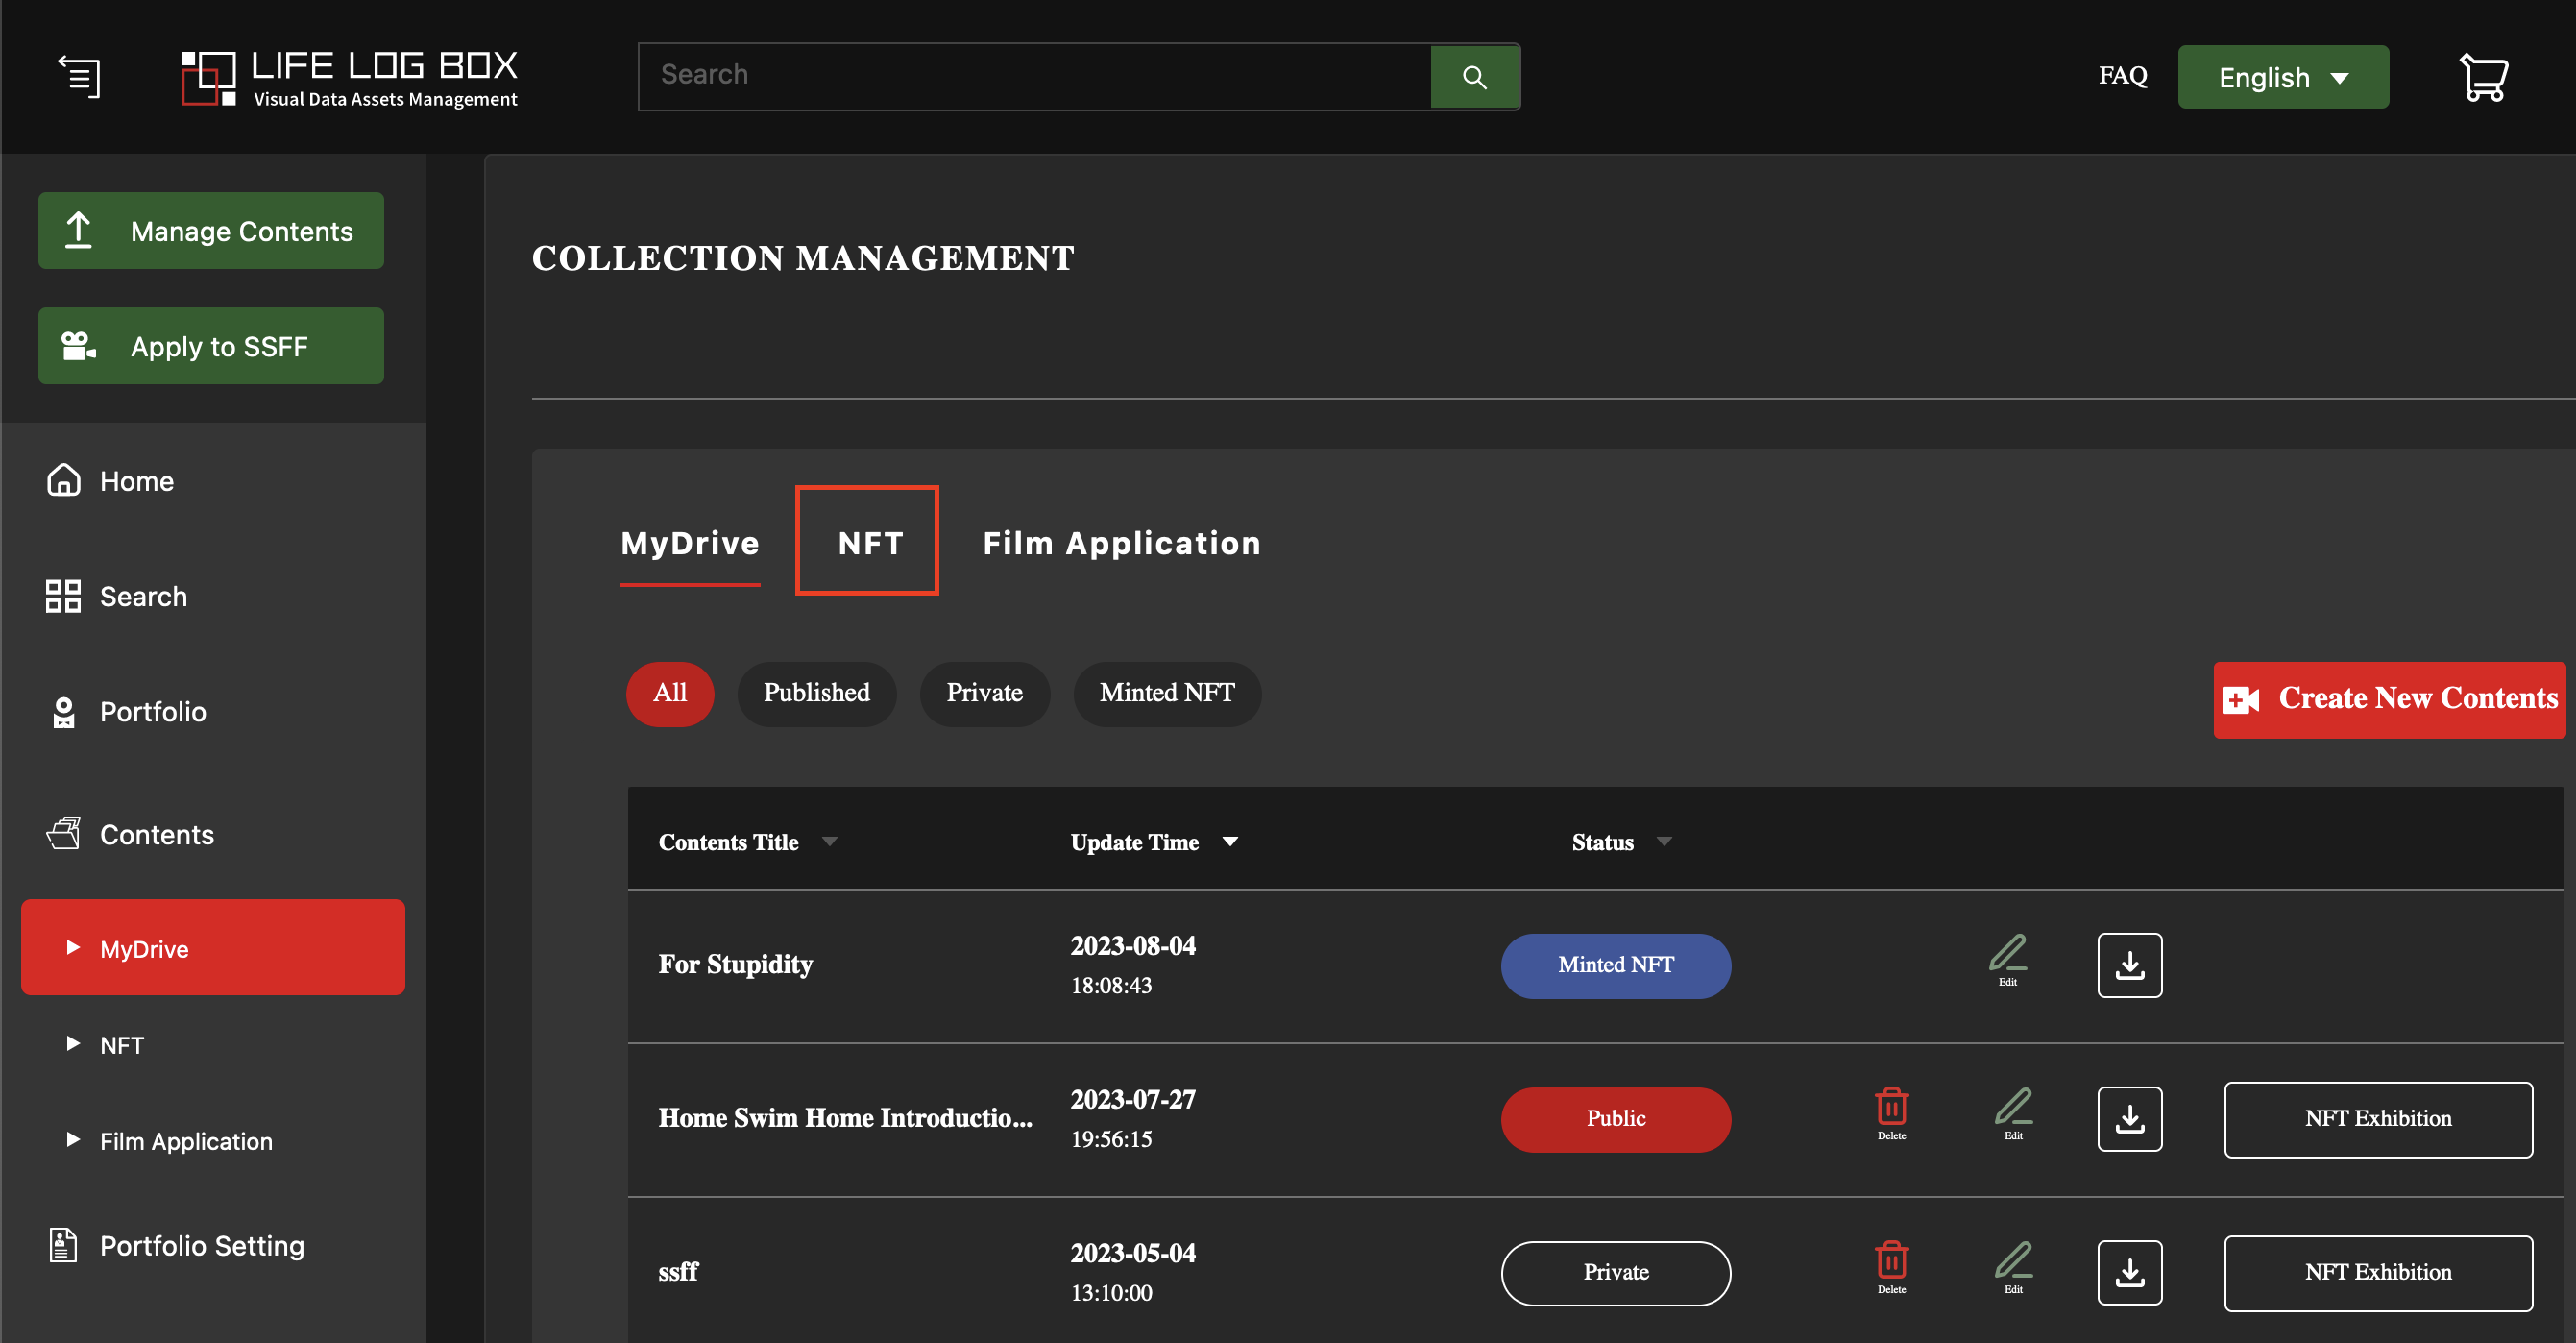Click the Public status badge
2576x1343 pixels.
(x=1616, y=1119)
